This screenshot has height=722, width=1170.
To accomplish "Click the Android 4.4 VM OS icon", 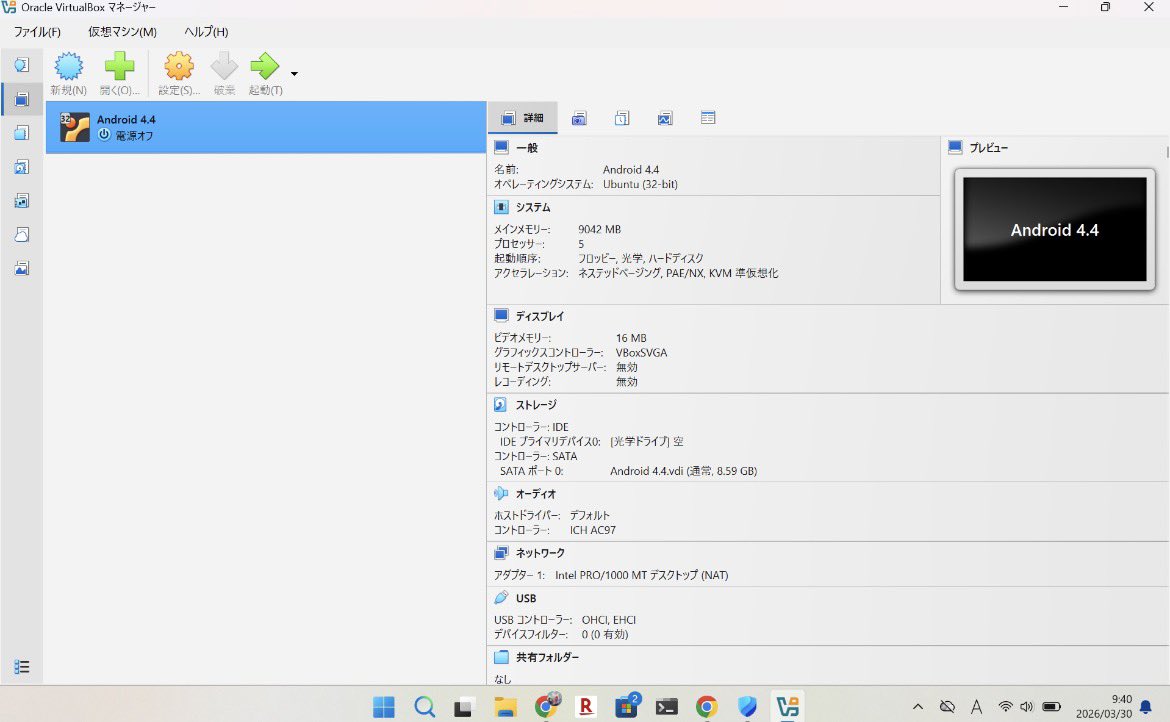I will pyautogui.click(x=75, y=128).
